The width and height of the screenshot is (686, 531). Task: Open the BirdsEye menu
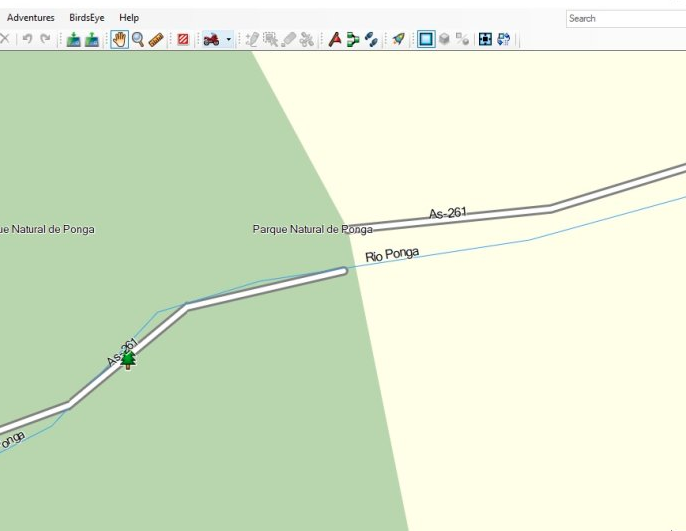87,18
